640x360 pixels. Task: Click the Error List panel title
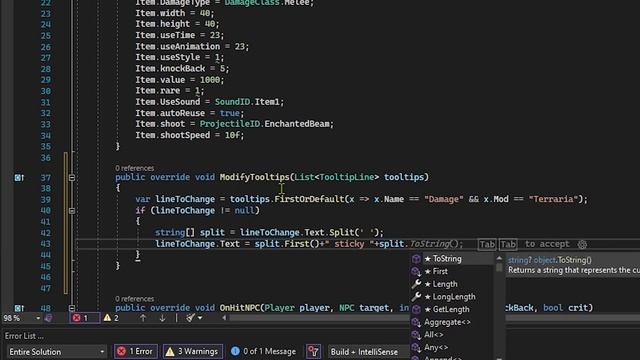(24, 336)
